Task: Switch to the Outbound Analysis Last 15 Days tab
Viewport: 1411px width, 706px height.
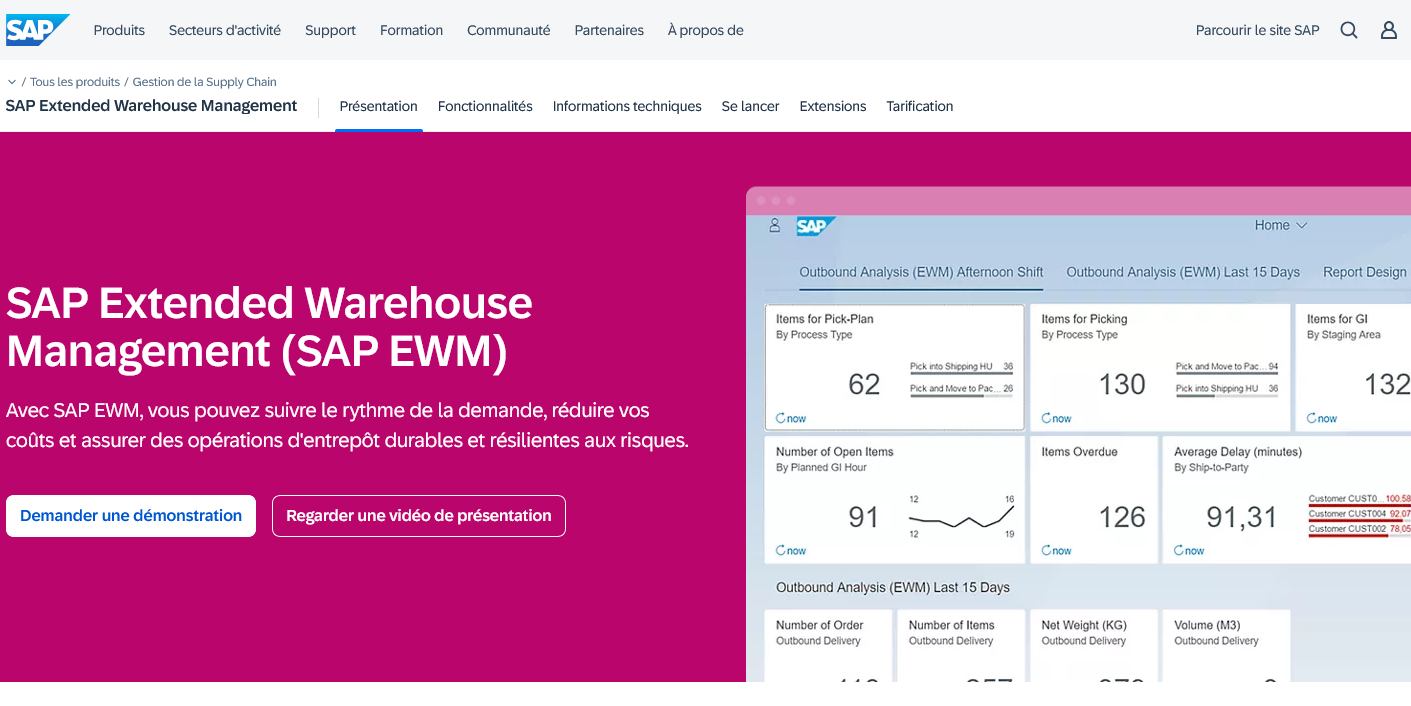Action: pos(1183,272)
